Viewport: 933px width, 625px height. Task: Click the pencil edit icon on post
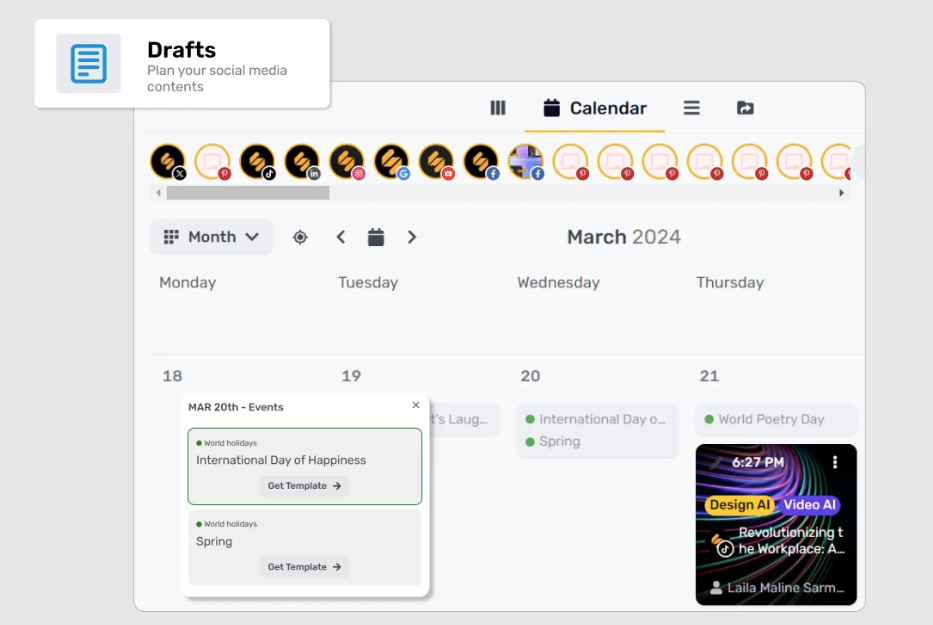point(716,462)
